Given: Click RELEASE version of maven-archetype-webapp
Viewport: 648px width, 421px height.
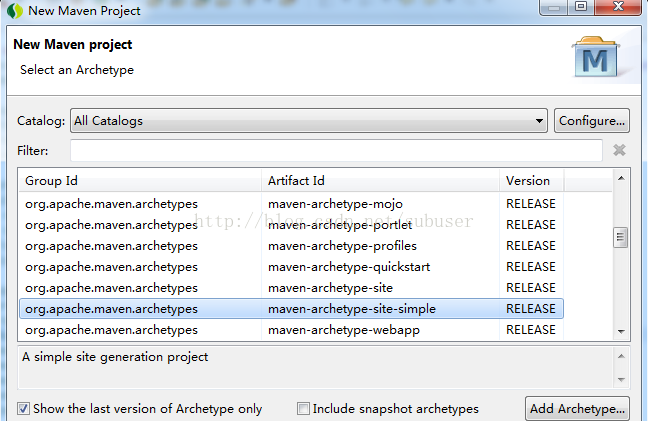Looking at the screenshot, I should pos(531,330).
